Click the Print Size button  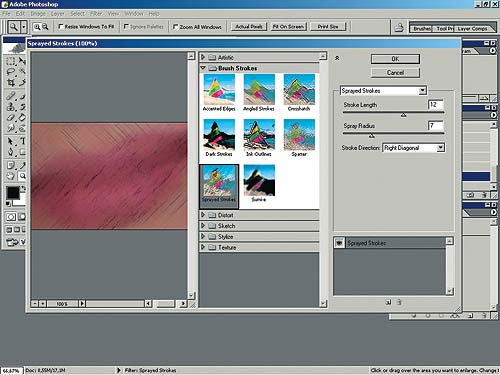[328, 26]
